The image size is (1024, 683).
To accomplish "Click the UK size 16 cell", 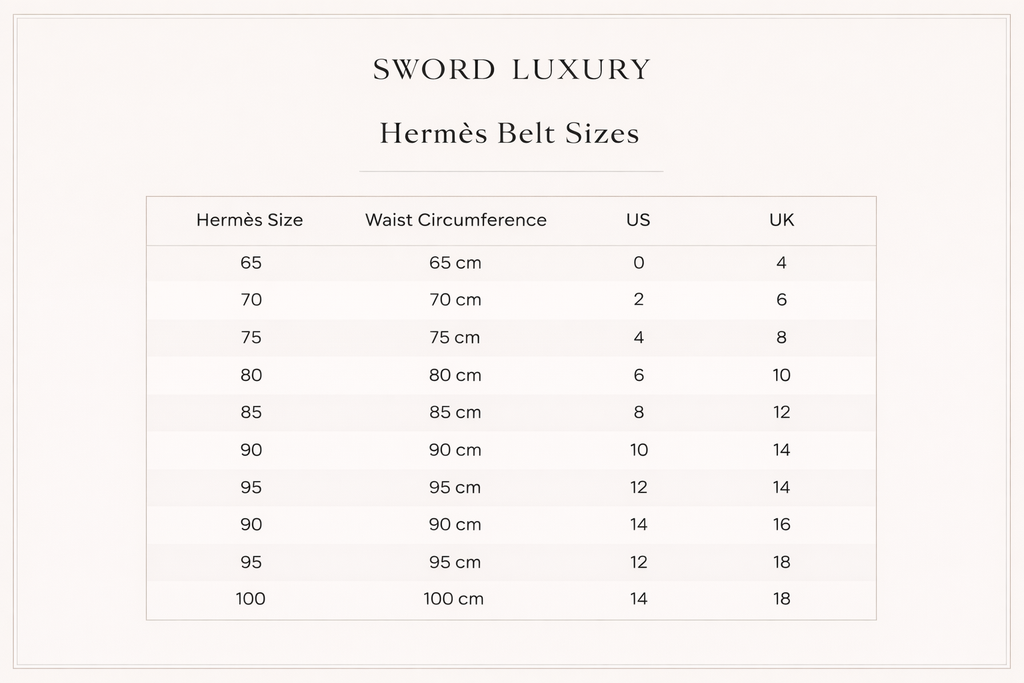I will pos(781,524).
